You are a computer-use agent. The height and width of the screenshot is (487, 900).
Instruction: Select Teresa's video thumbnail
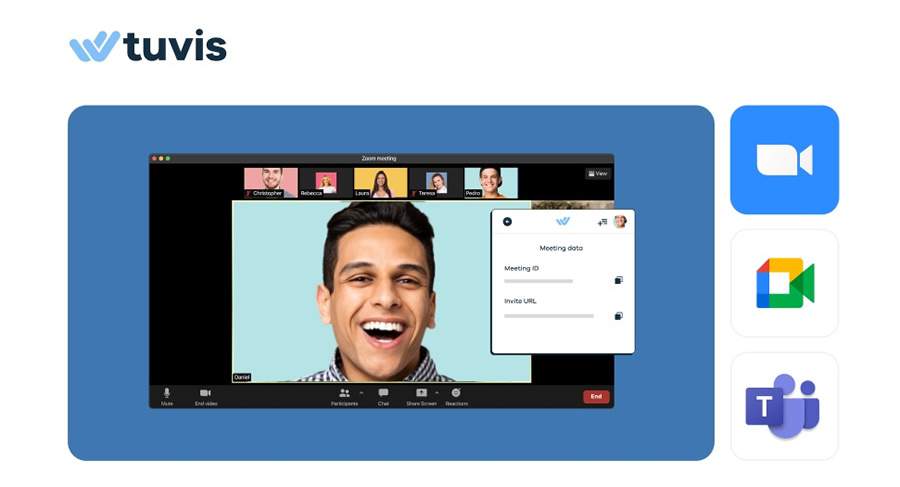(436, 183)
